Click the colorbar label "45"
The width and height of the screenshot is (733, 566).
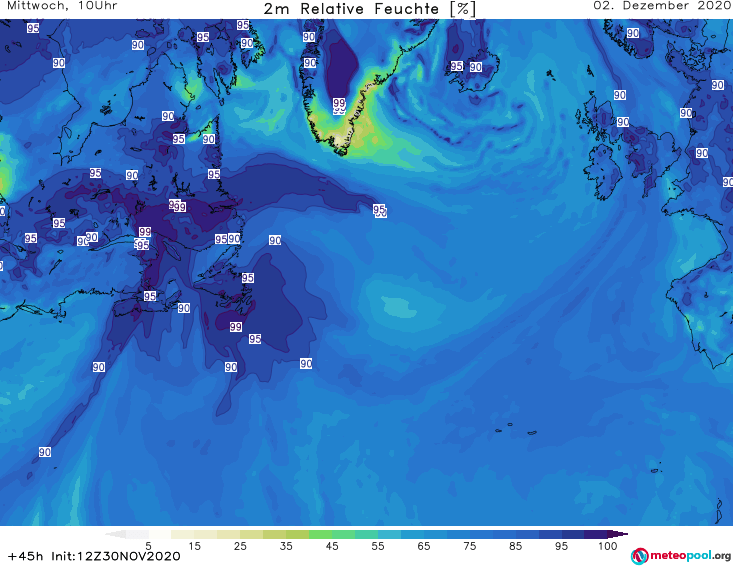(332, 546)
